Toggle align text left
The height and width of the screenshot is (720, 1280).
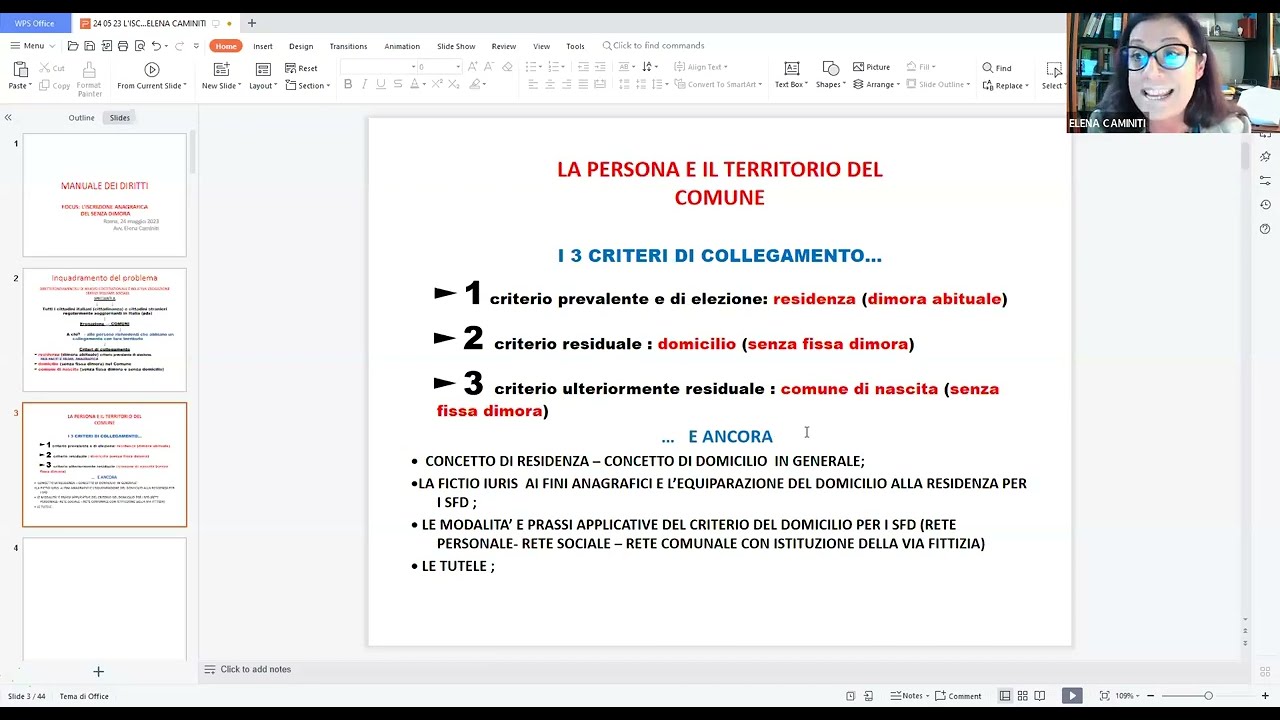click(532, 85)
